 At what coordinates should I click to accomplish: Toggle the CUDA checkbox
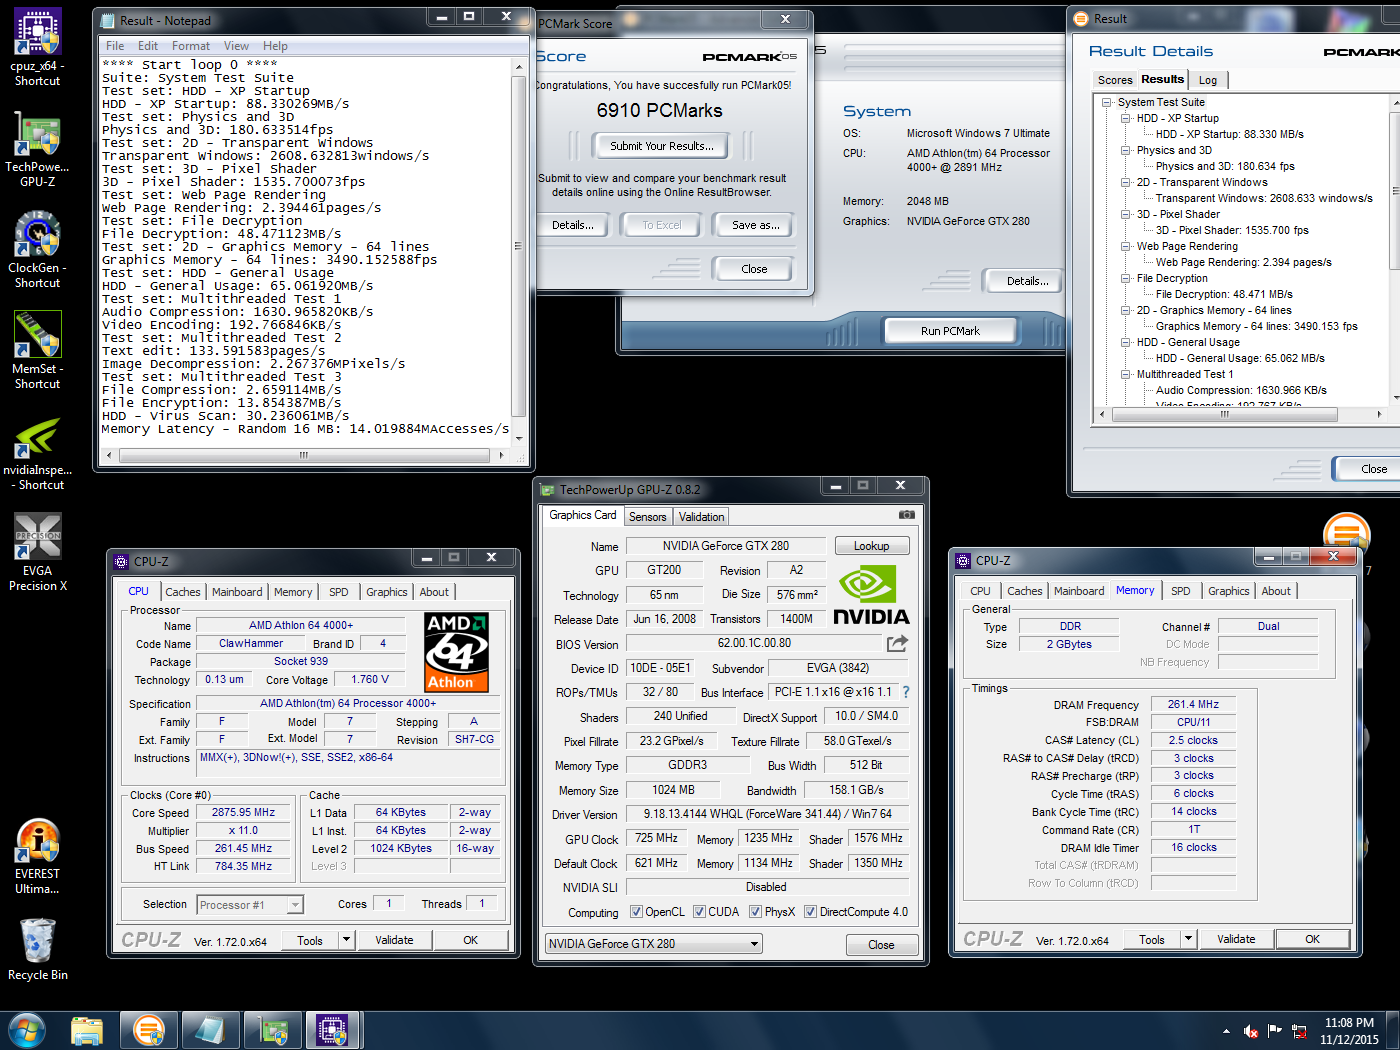[x=699, y=912]
